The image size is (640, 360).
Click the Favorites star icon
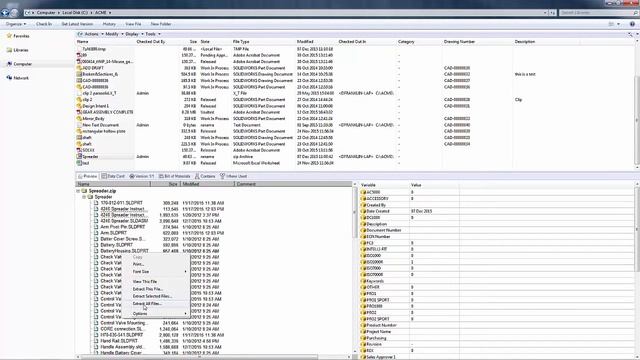9,36
